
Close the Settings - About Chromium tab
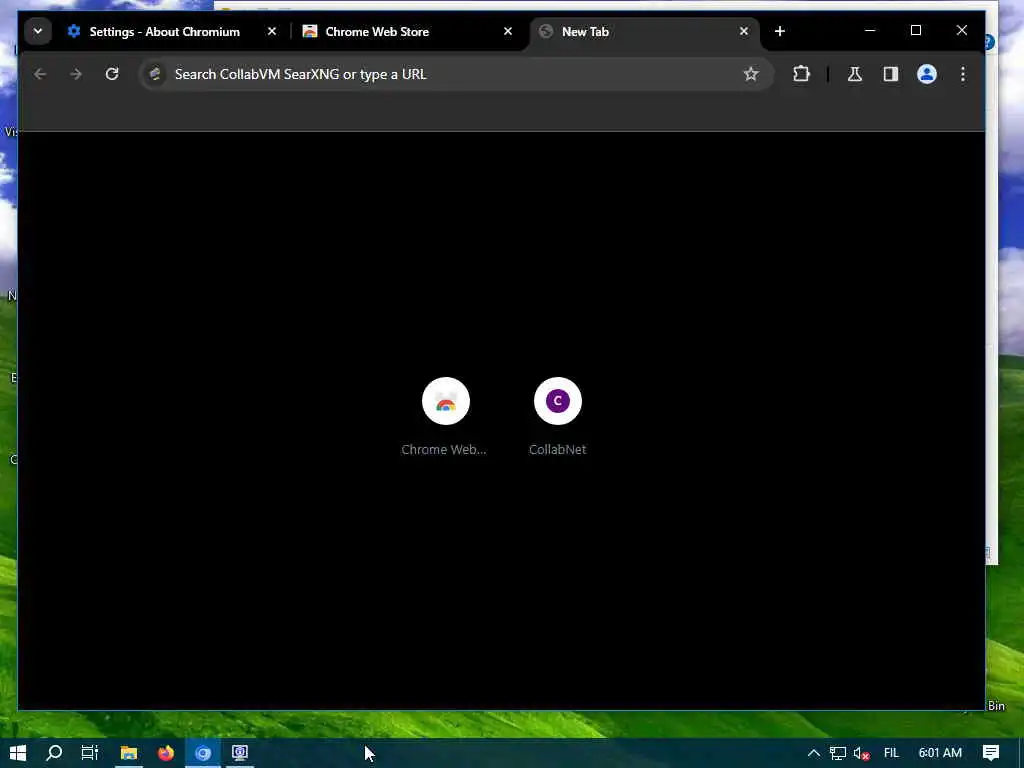[x=272, y=31]
